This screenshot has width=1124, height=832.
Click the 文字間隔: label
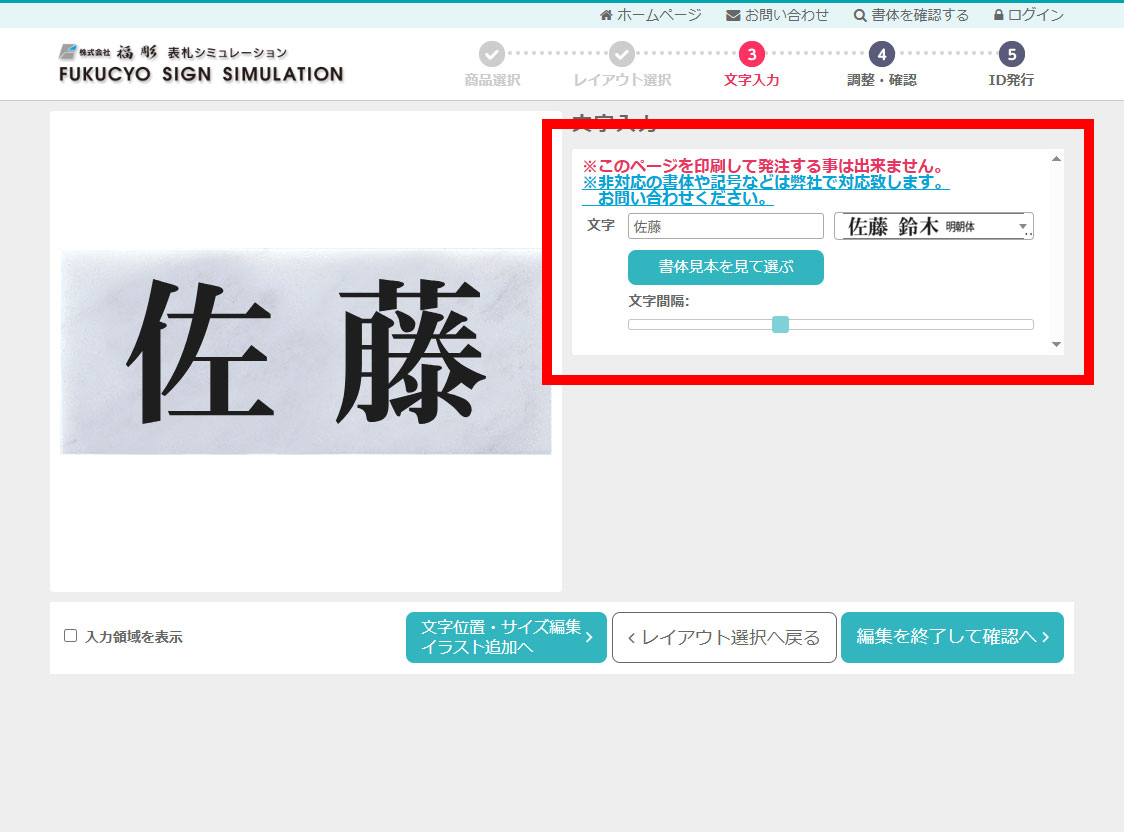point(659,301)
